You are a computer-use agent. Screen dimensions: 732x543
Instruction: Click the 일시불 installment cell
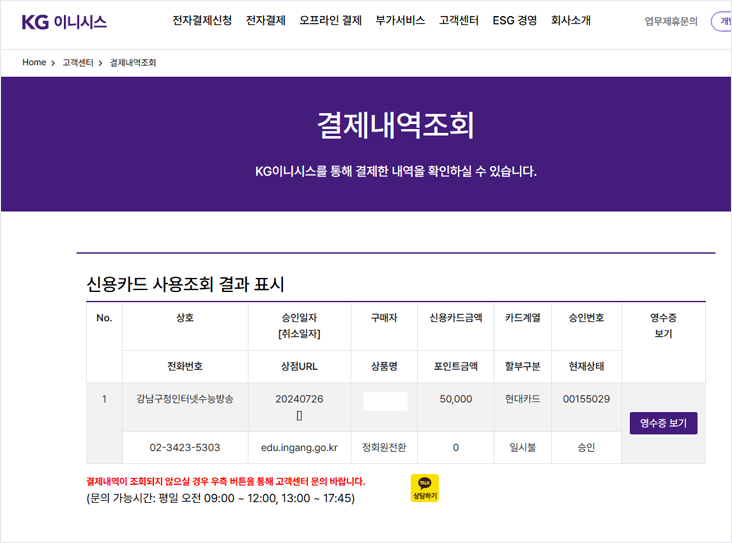[x=522, y=447]
